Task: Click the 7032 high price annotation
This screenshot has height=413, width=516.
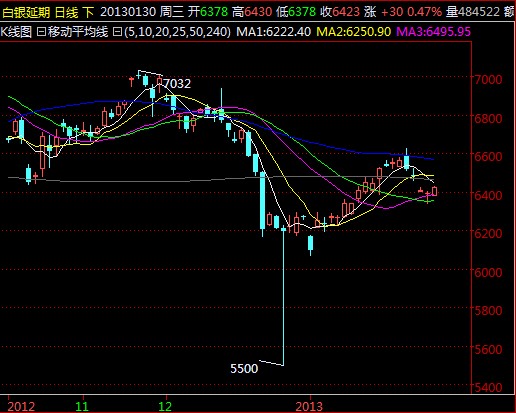Action: coord(177,83)
